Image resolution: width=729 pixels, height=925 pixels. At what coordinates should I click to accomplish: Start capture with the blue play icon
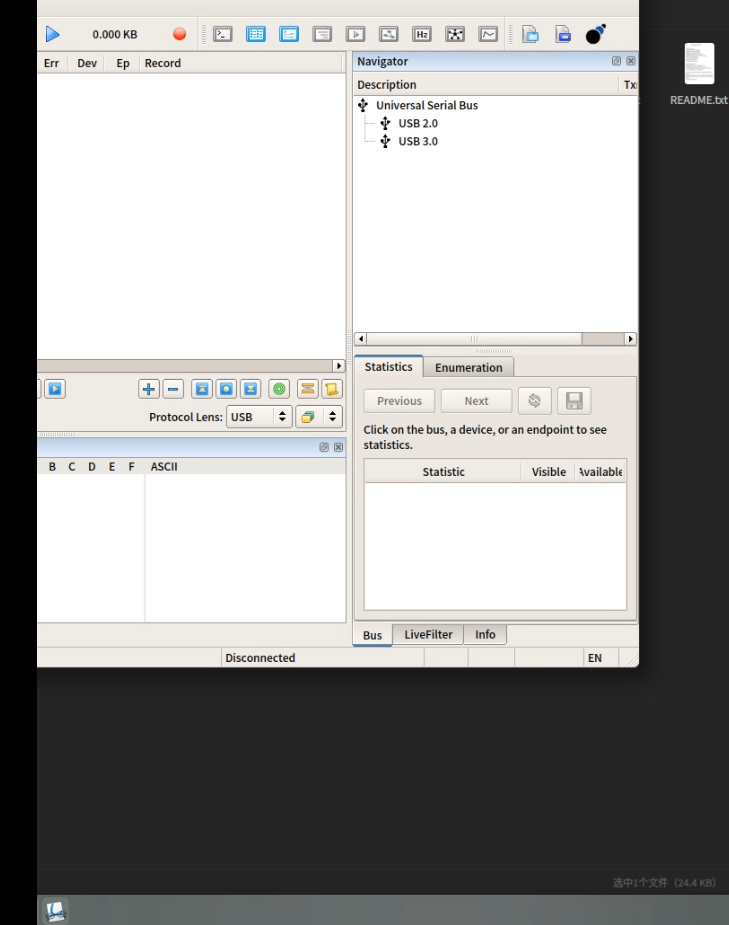tap(52, 34)
